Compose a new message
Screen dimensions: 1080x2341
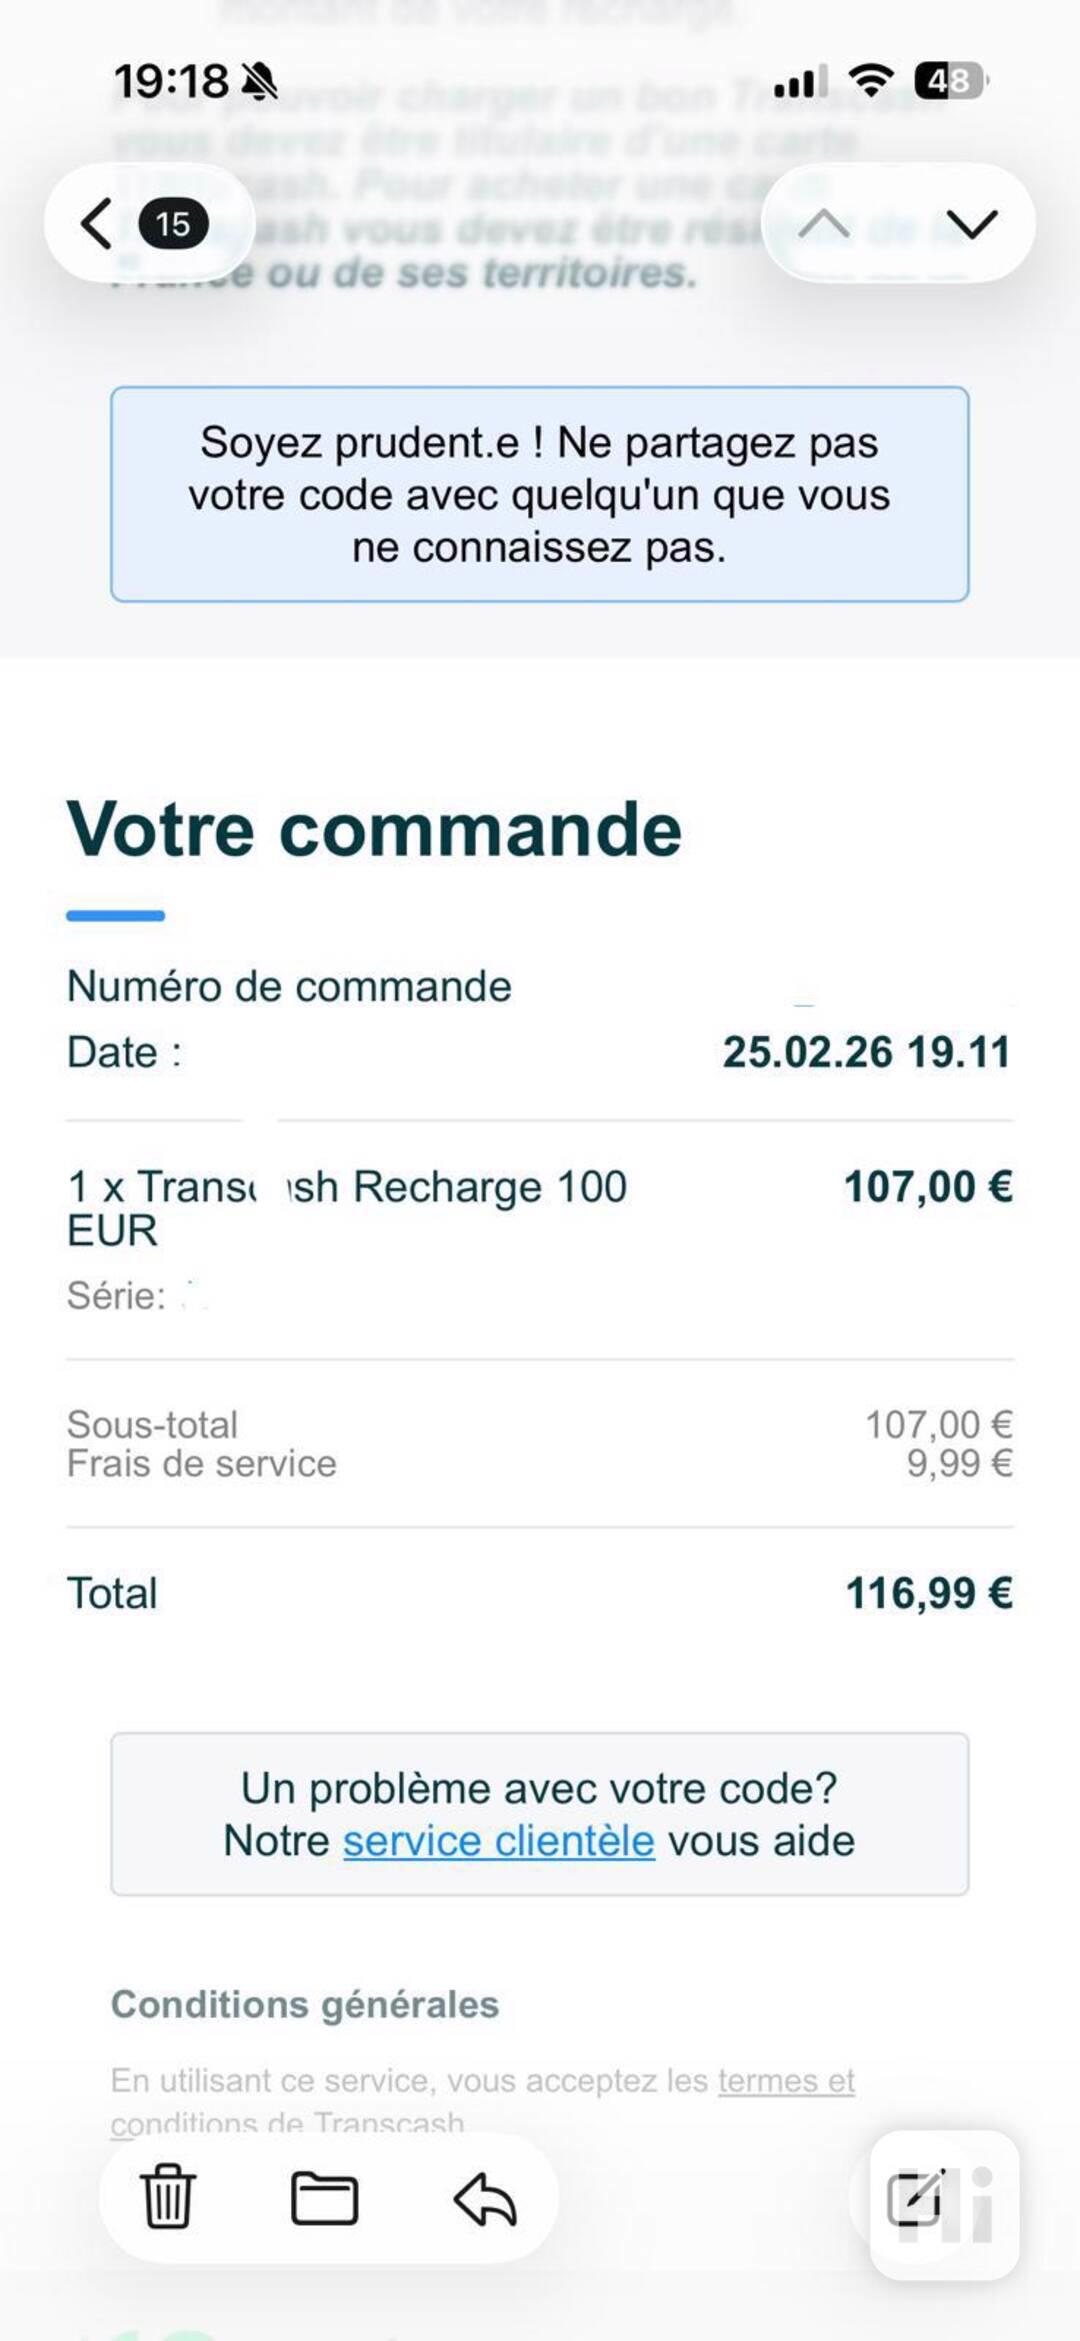[916, 2199]
